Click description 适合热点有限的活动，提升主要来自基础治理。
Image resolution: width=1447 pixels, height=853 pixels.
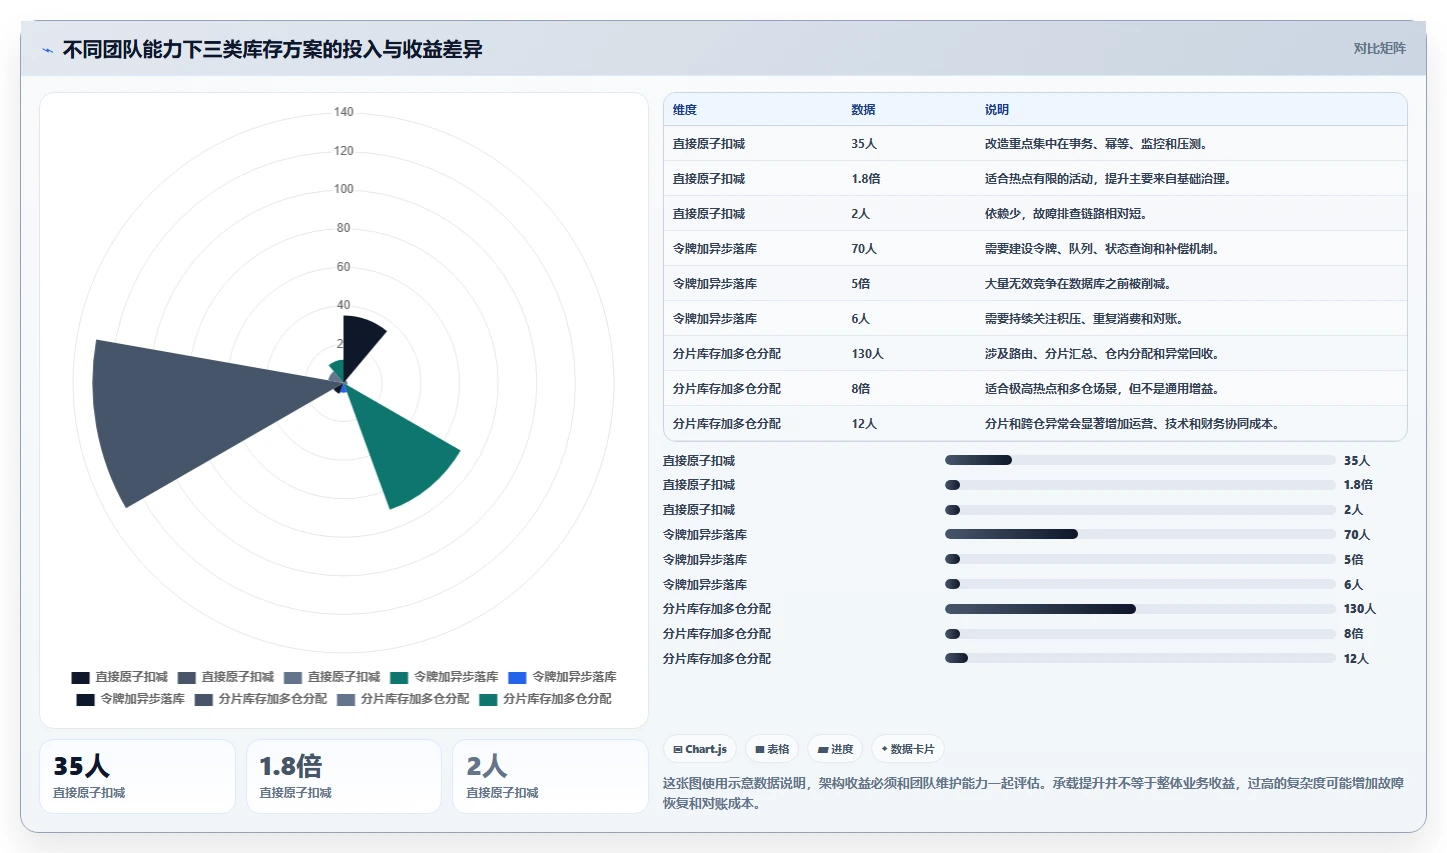point(1110,179)
